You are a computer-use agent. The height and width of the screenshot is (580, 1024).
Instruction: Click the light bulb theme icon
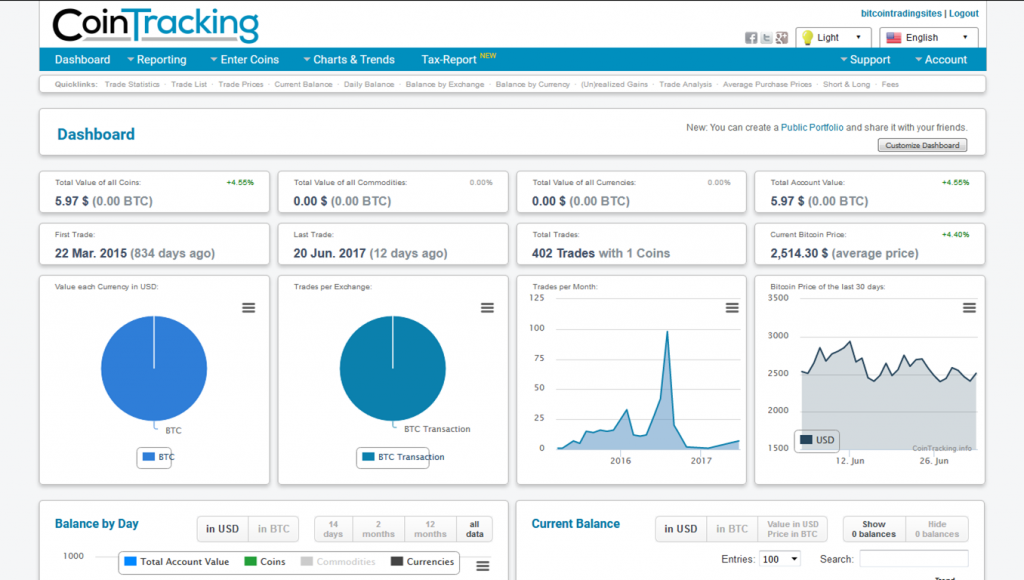[x=808, y=38]
